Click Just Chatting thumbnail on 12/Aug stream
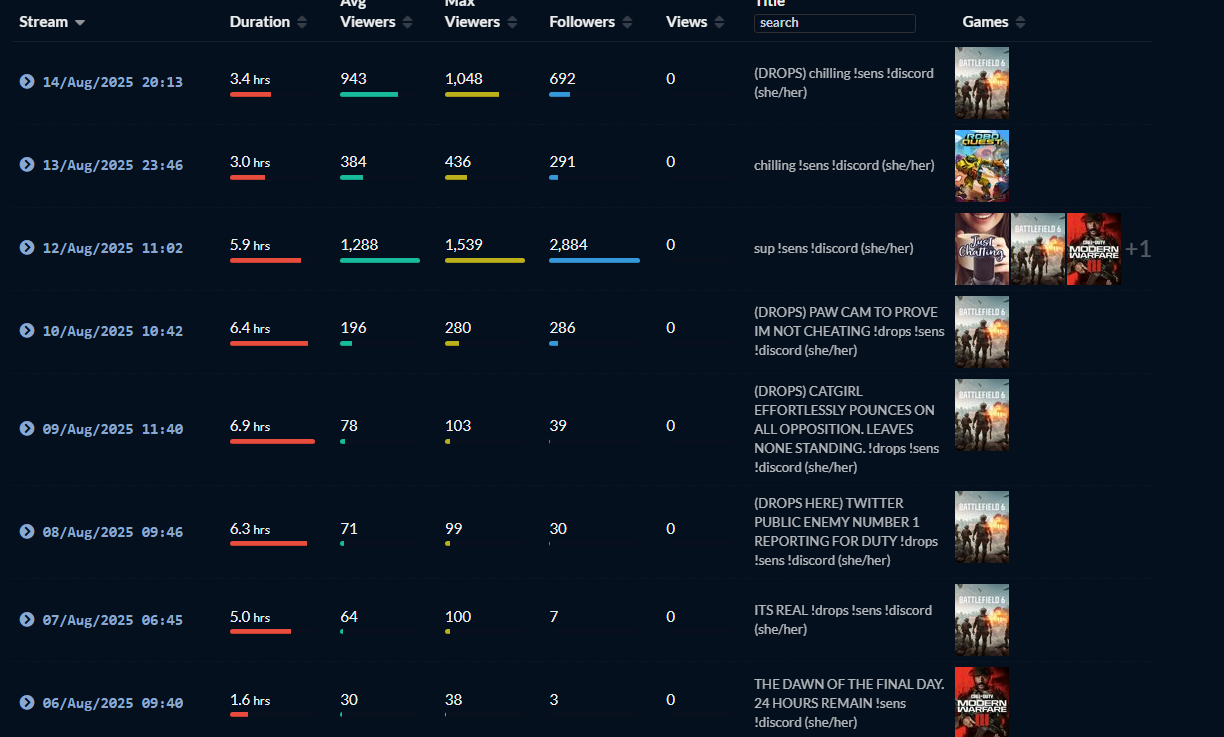 point(982,249)
